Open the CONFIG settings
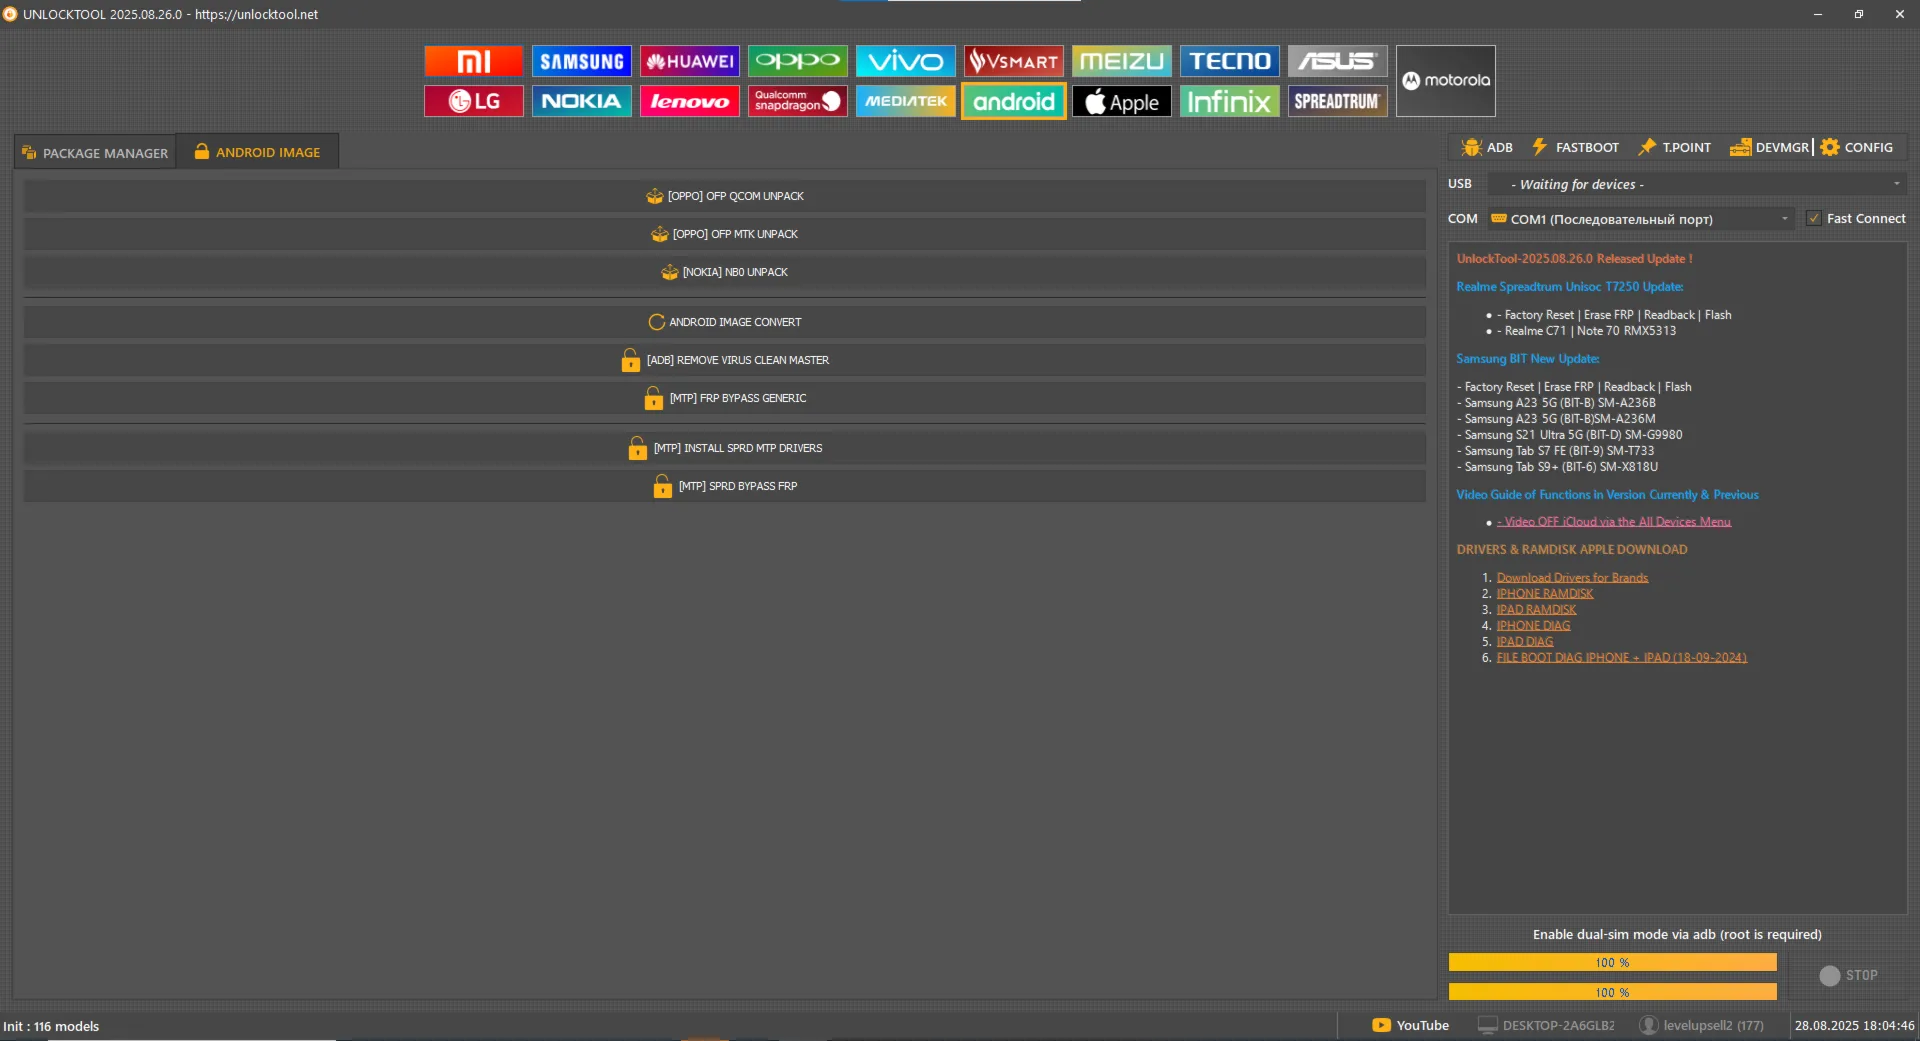Screen dimensions: 1920x1041 coord(1857,147)
